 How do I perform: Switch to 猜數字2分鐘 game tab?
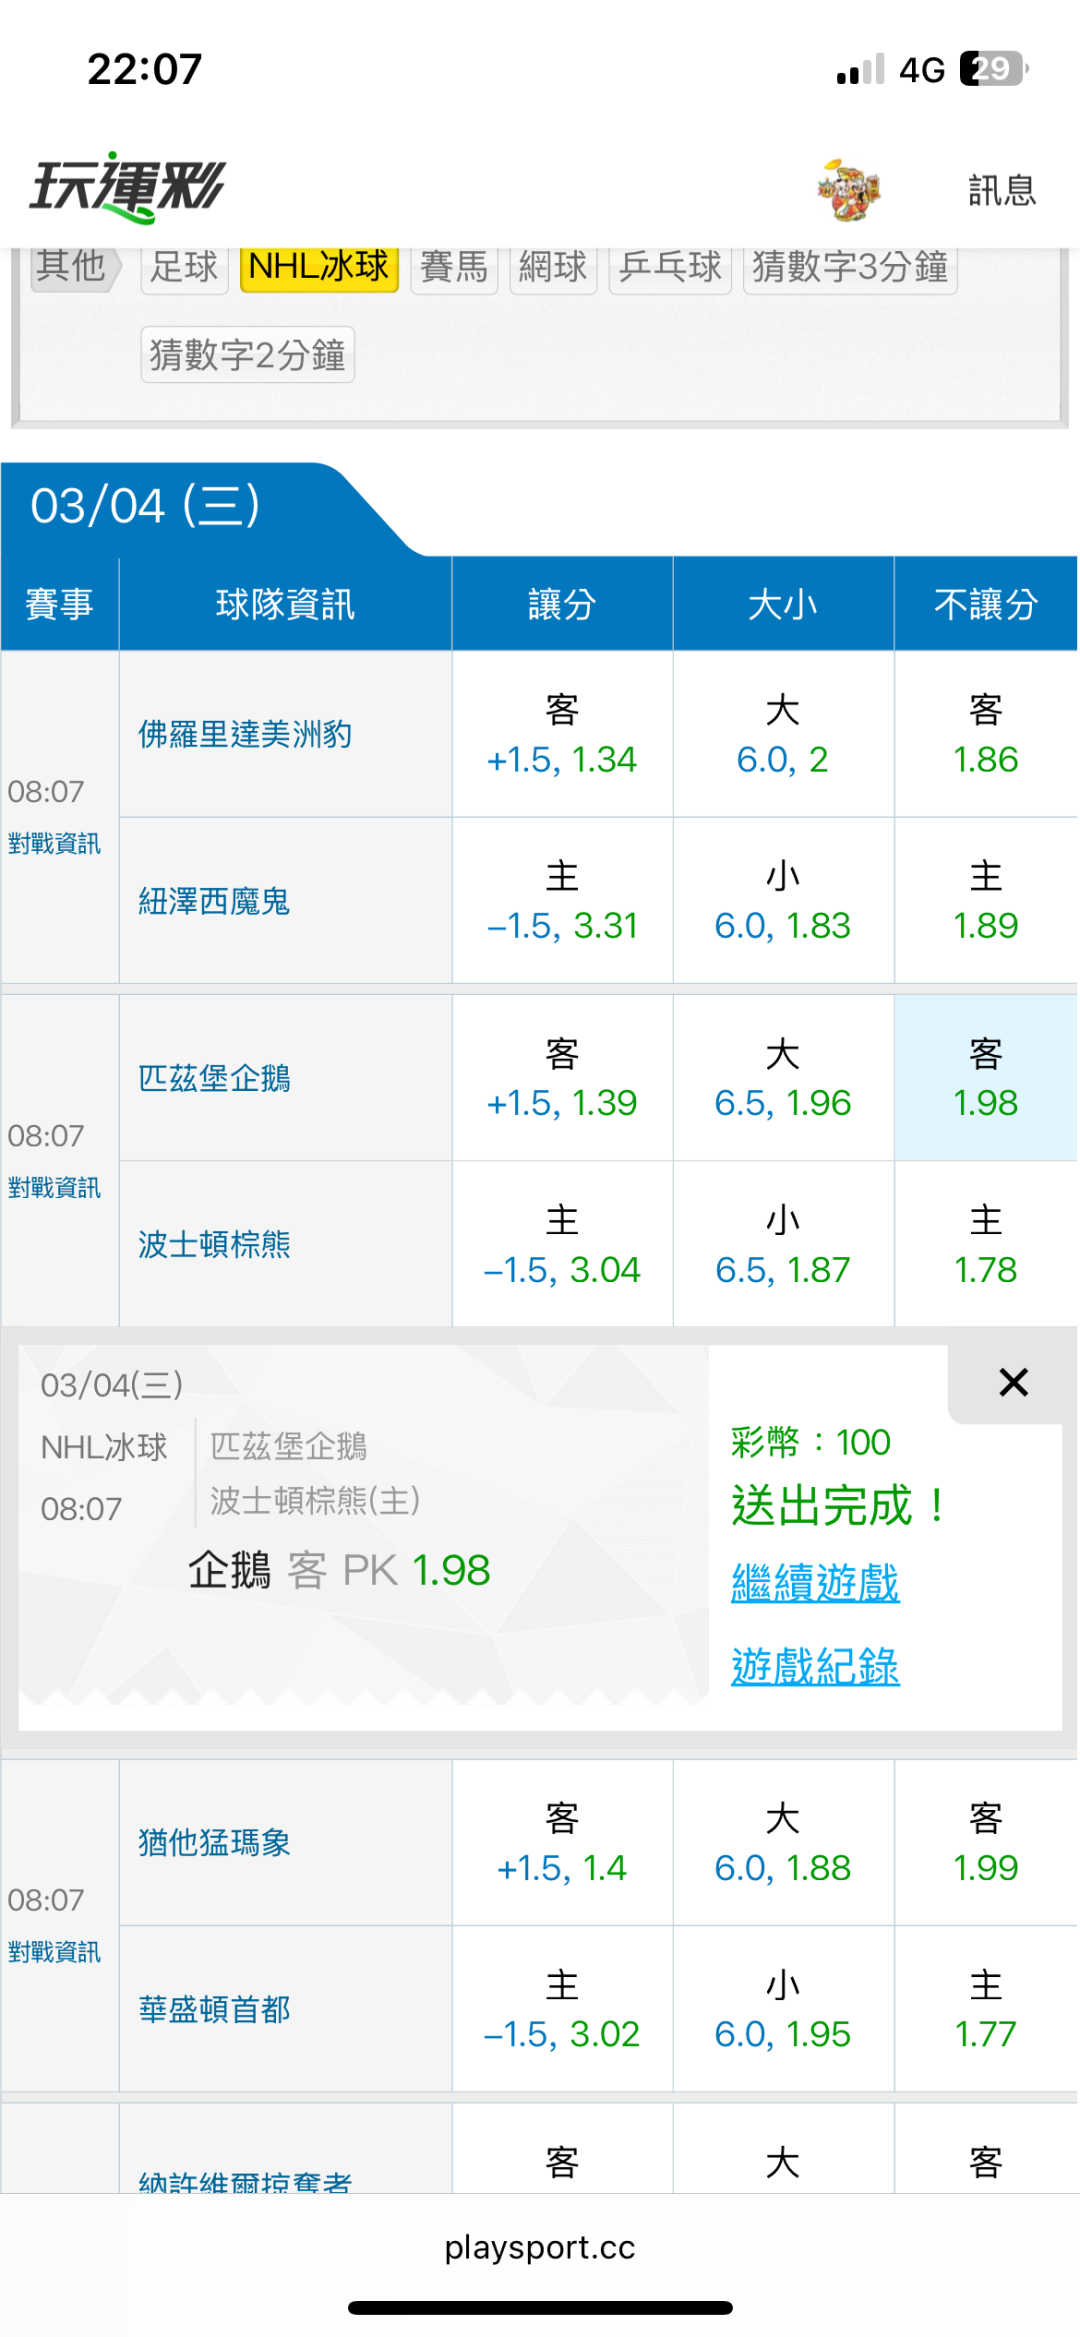coord(247,355)
